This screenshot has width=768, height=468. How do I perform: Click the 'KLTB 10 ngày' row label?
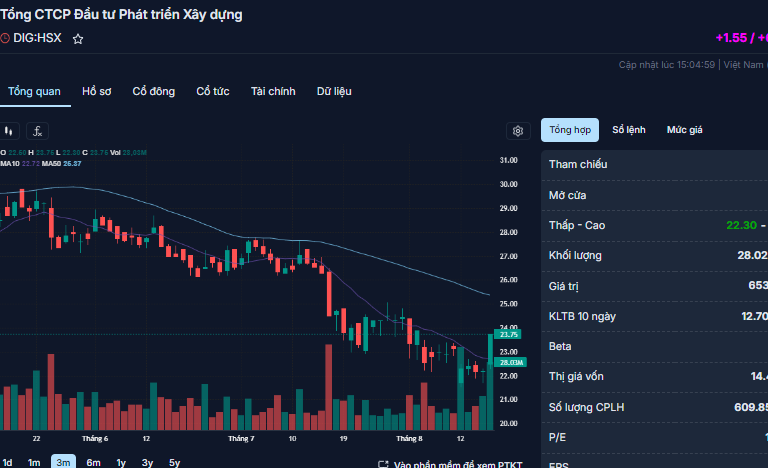(x=582, y=317)
